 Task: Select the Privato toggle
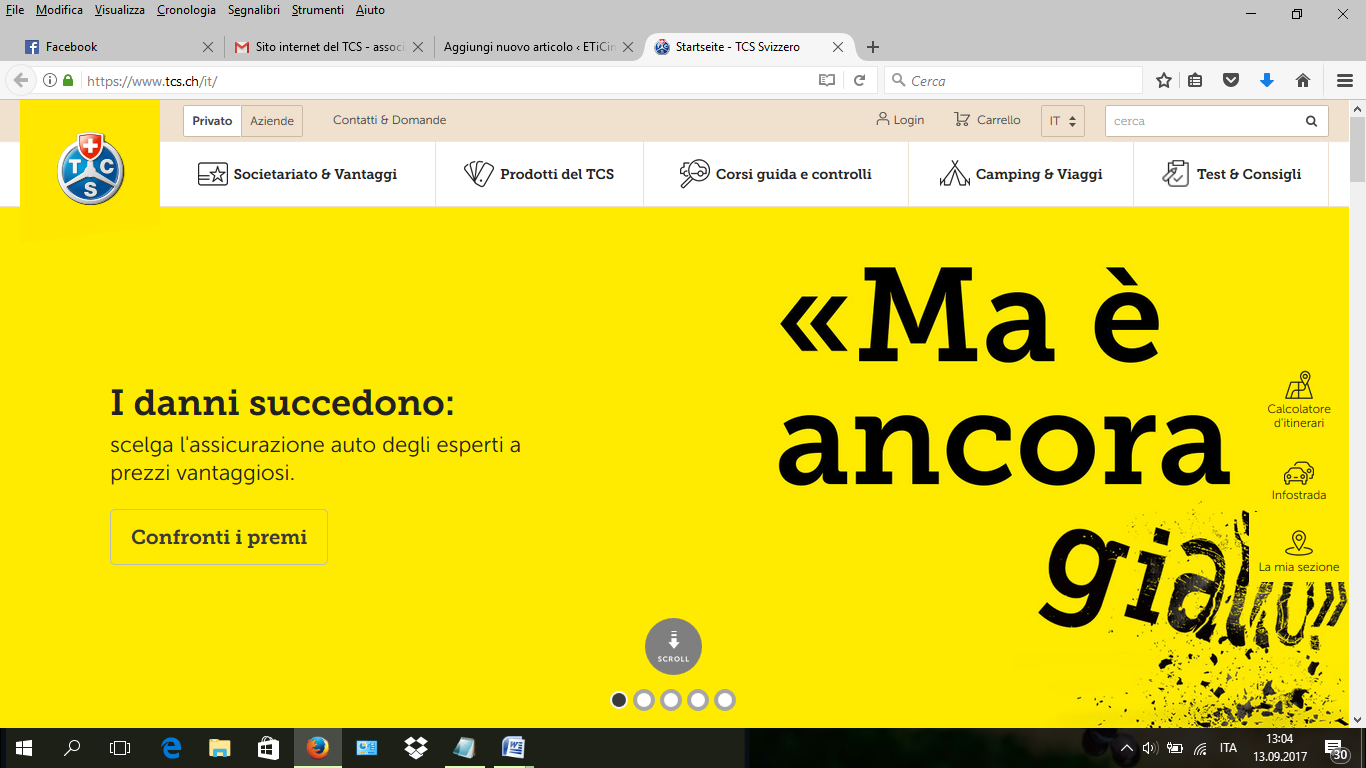212,121
